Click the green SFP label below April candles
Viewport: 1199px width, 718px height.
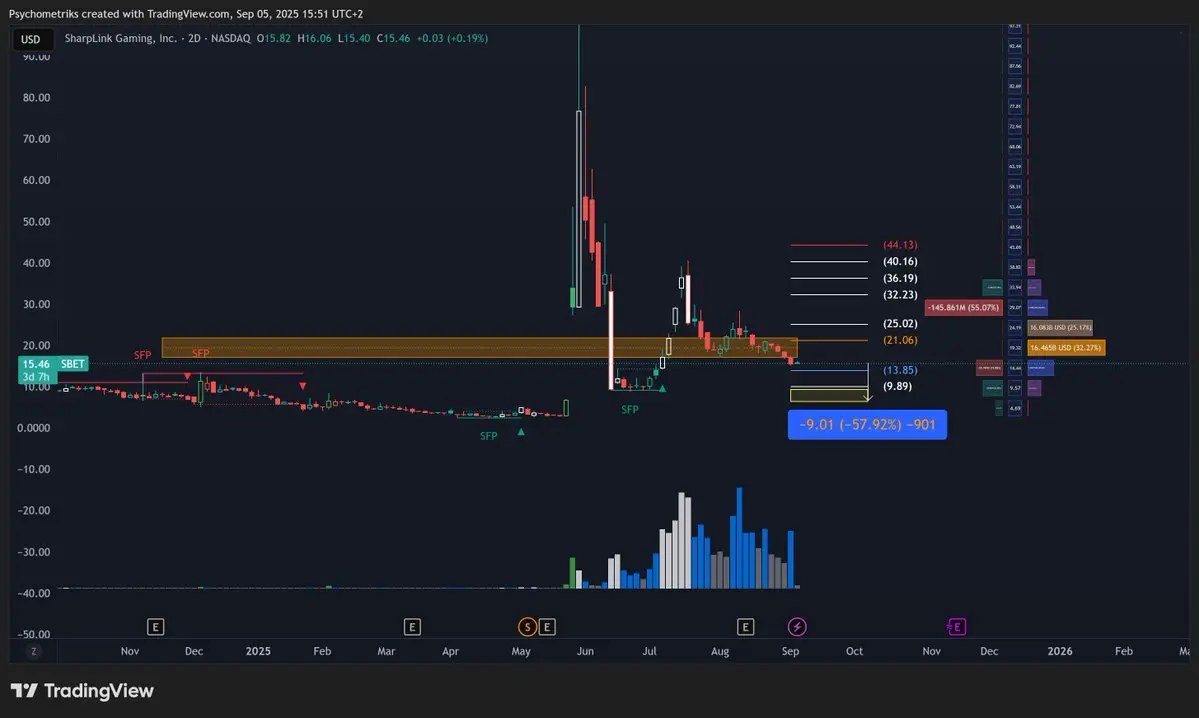(489, 436)
